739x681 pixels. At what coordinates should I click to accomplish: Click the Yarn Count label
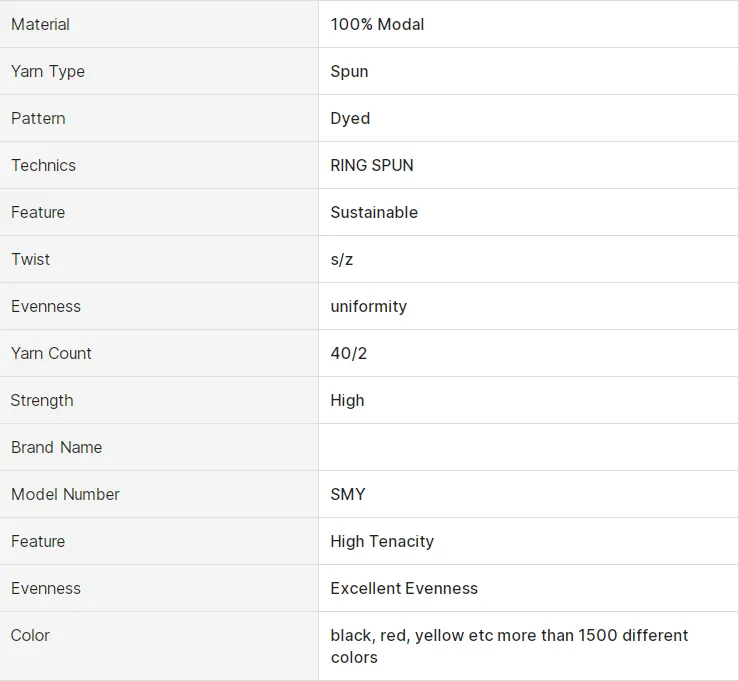coord(51,353)
